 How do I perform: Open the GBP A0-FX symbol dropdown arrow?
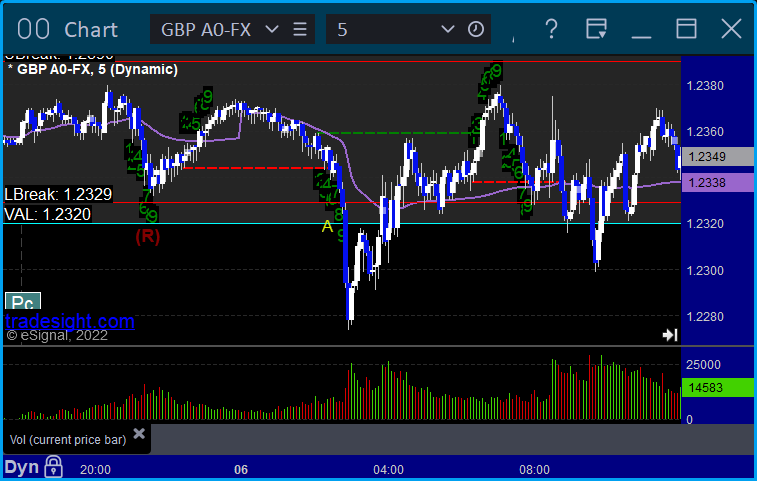tap(272, 29)
